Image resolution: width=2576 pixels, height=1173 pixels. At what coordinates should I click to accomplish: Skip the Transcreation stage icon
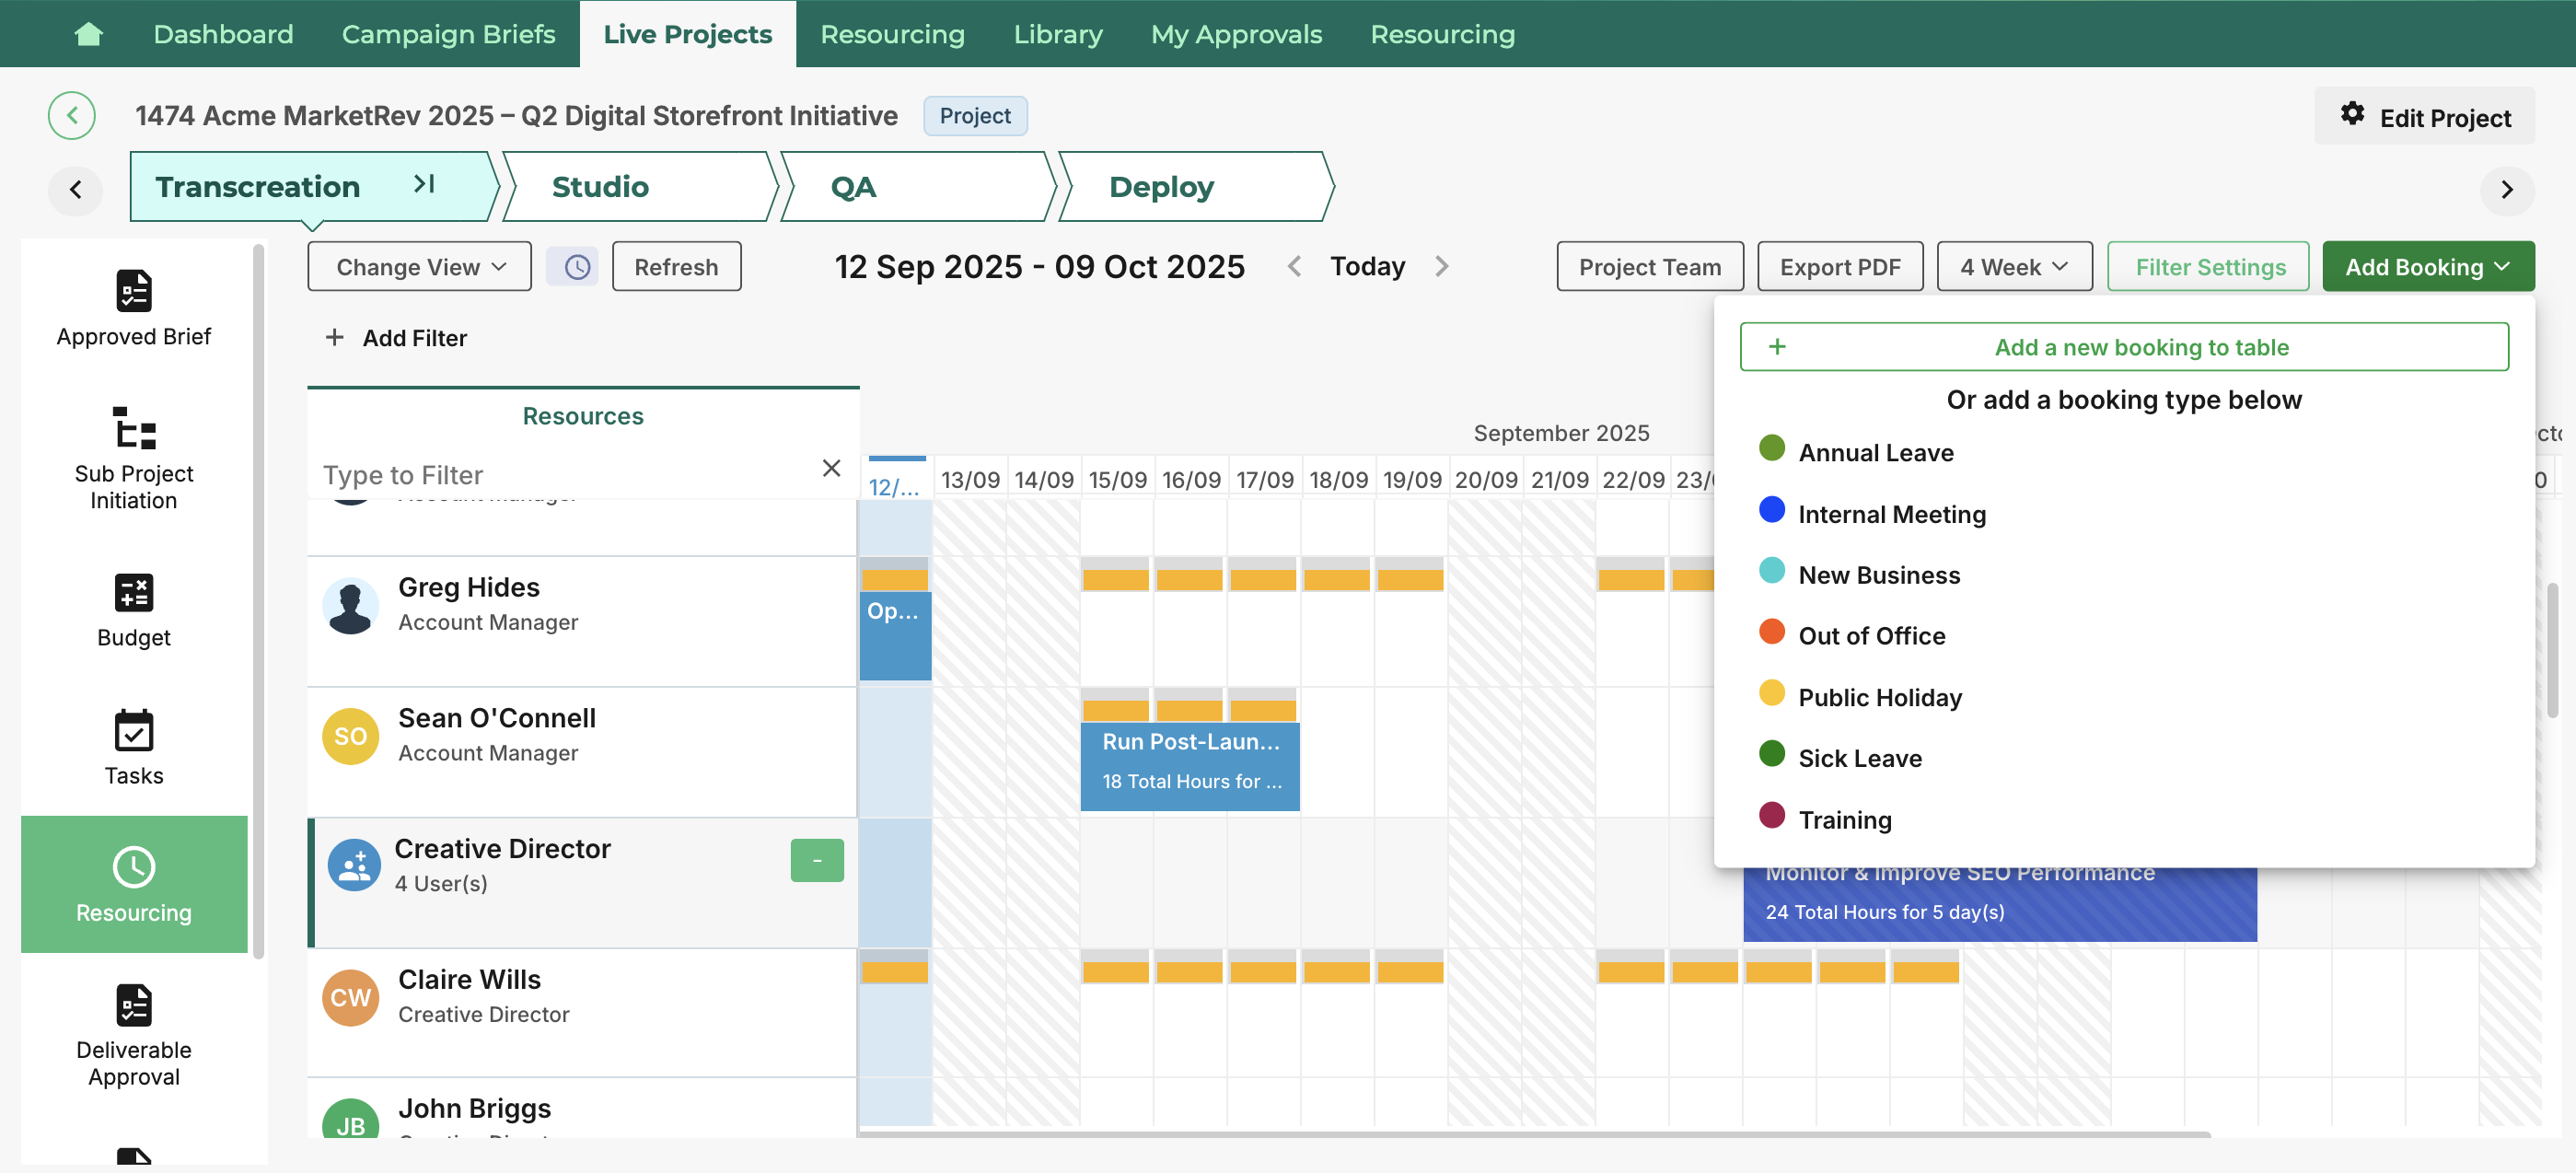pos(424,184)
